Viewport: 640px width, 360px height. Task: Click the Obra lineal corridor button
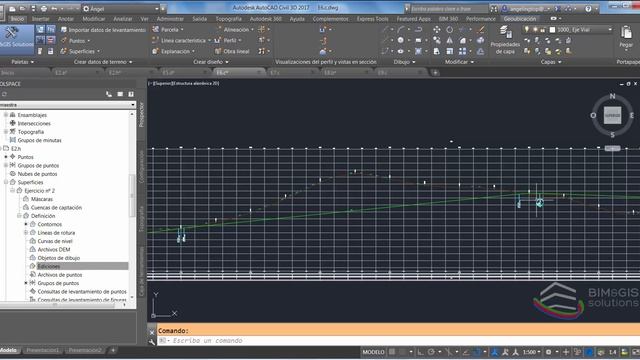click(x=232, y=51)
